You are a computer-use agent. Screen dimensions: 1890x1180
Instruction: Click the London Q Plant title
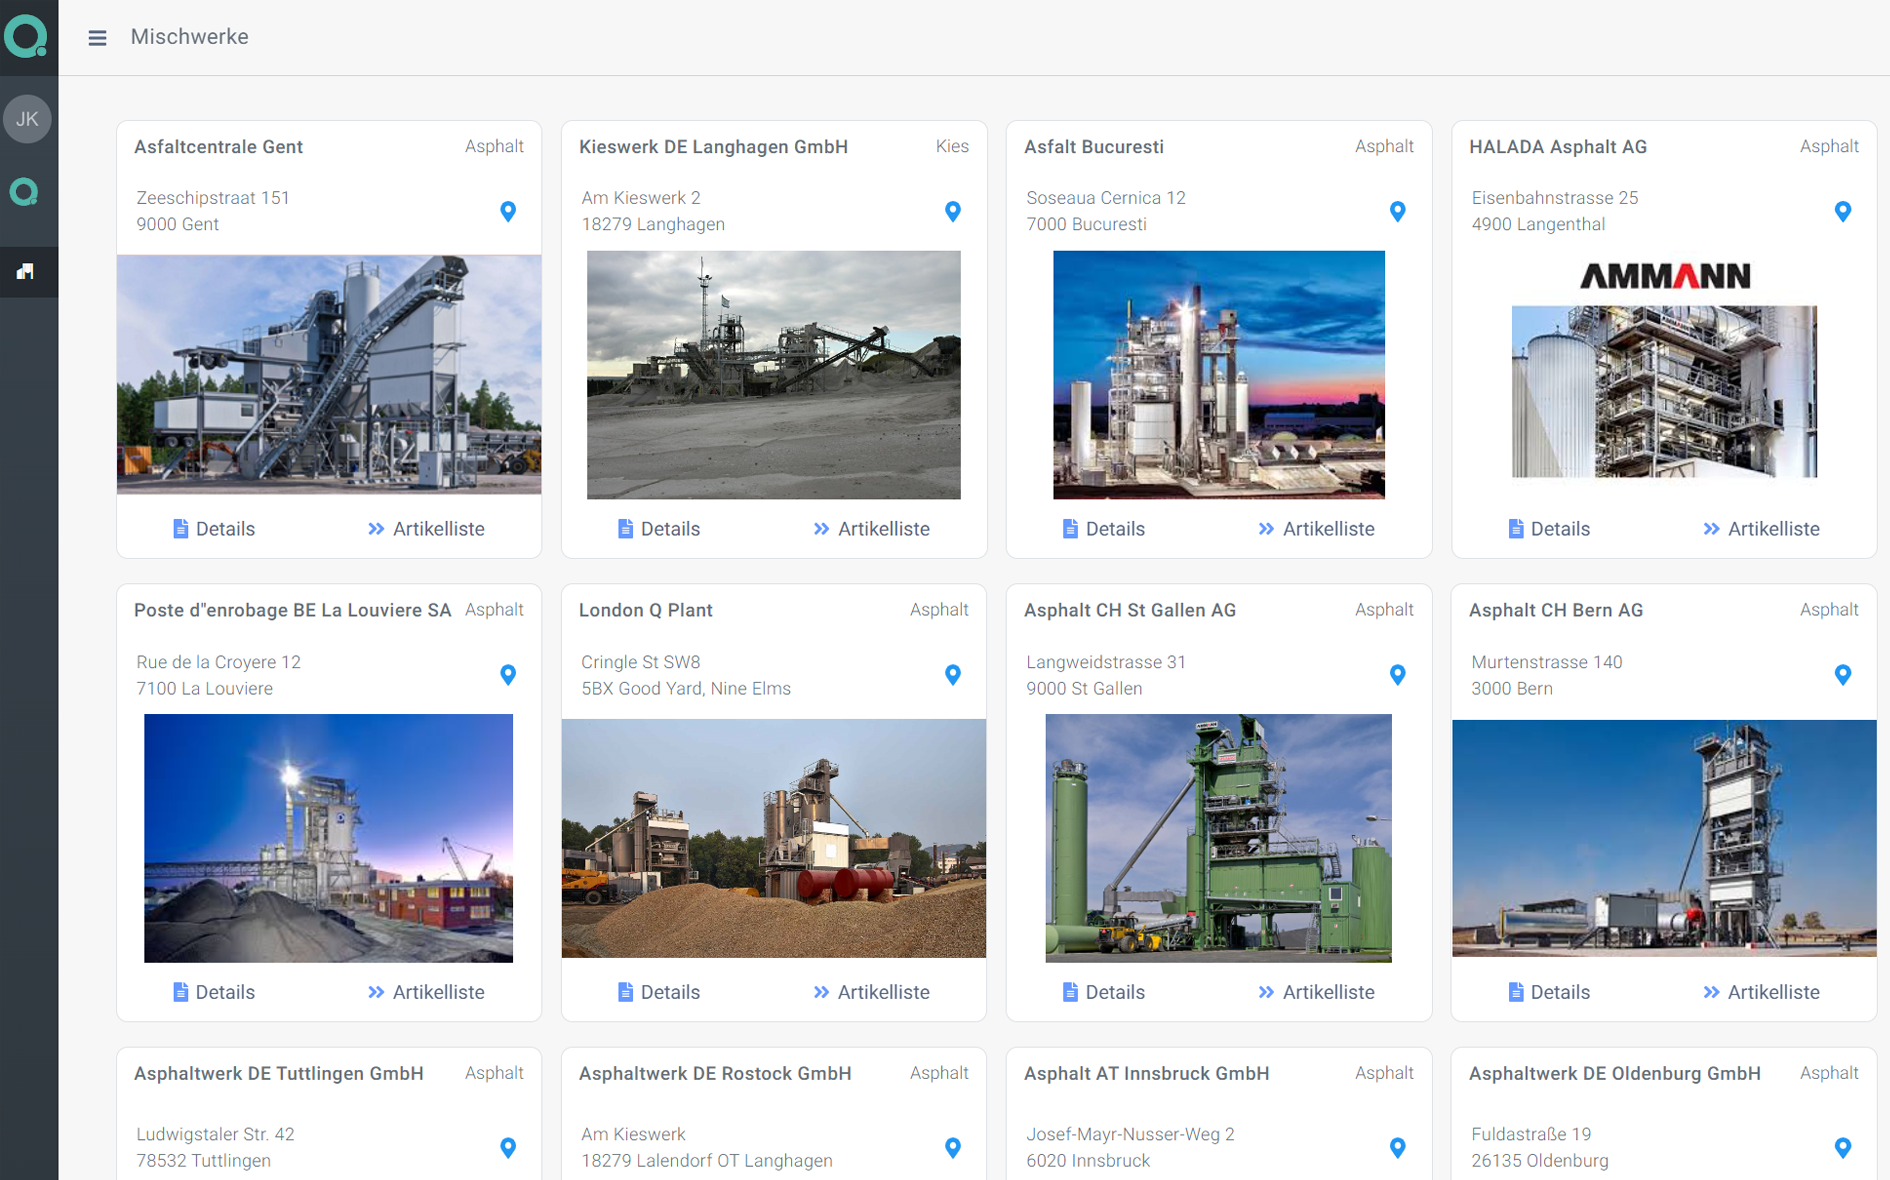point(646,610)
